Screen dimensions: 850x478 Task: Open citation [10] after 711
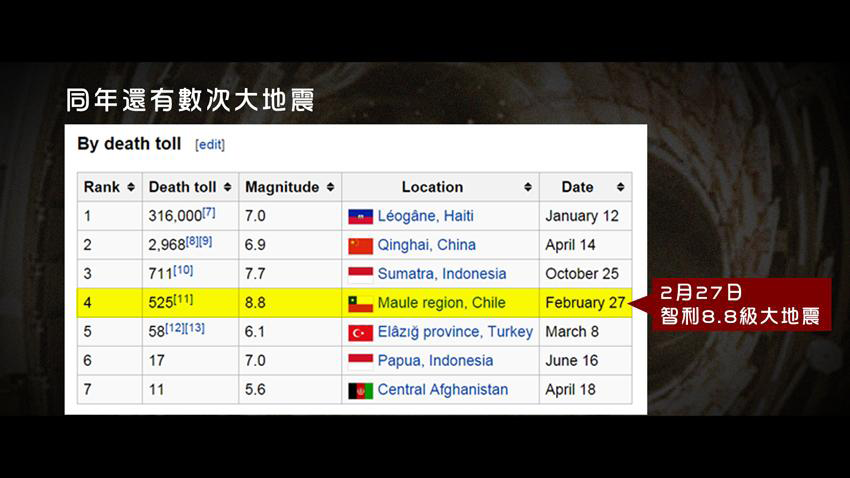pyautogui.click(x=183, y=270)
